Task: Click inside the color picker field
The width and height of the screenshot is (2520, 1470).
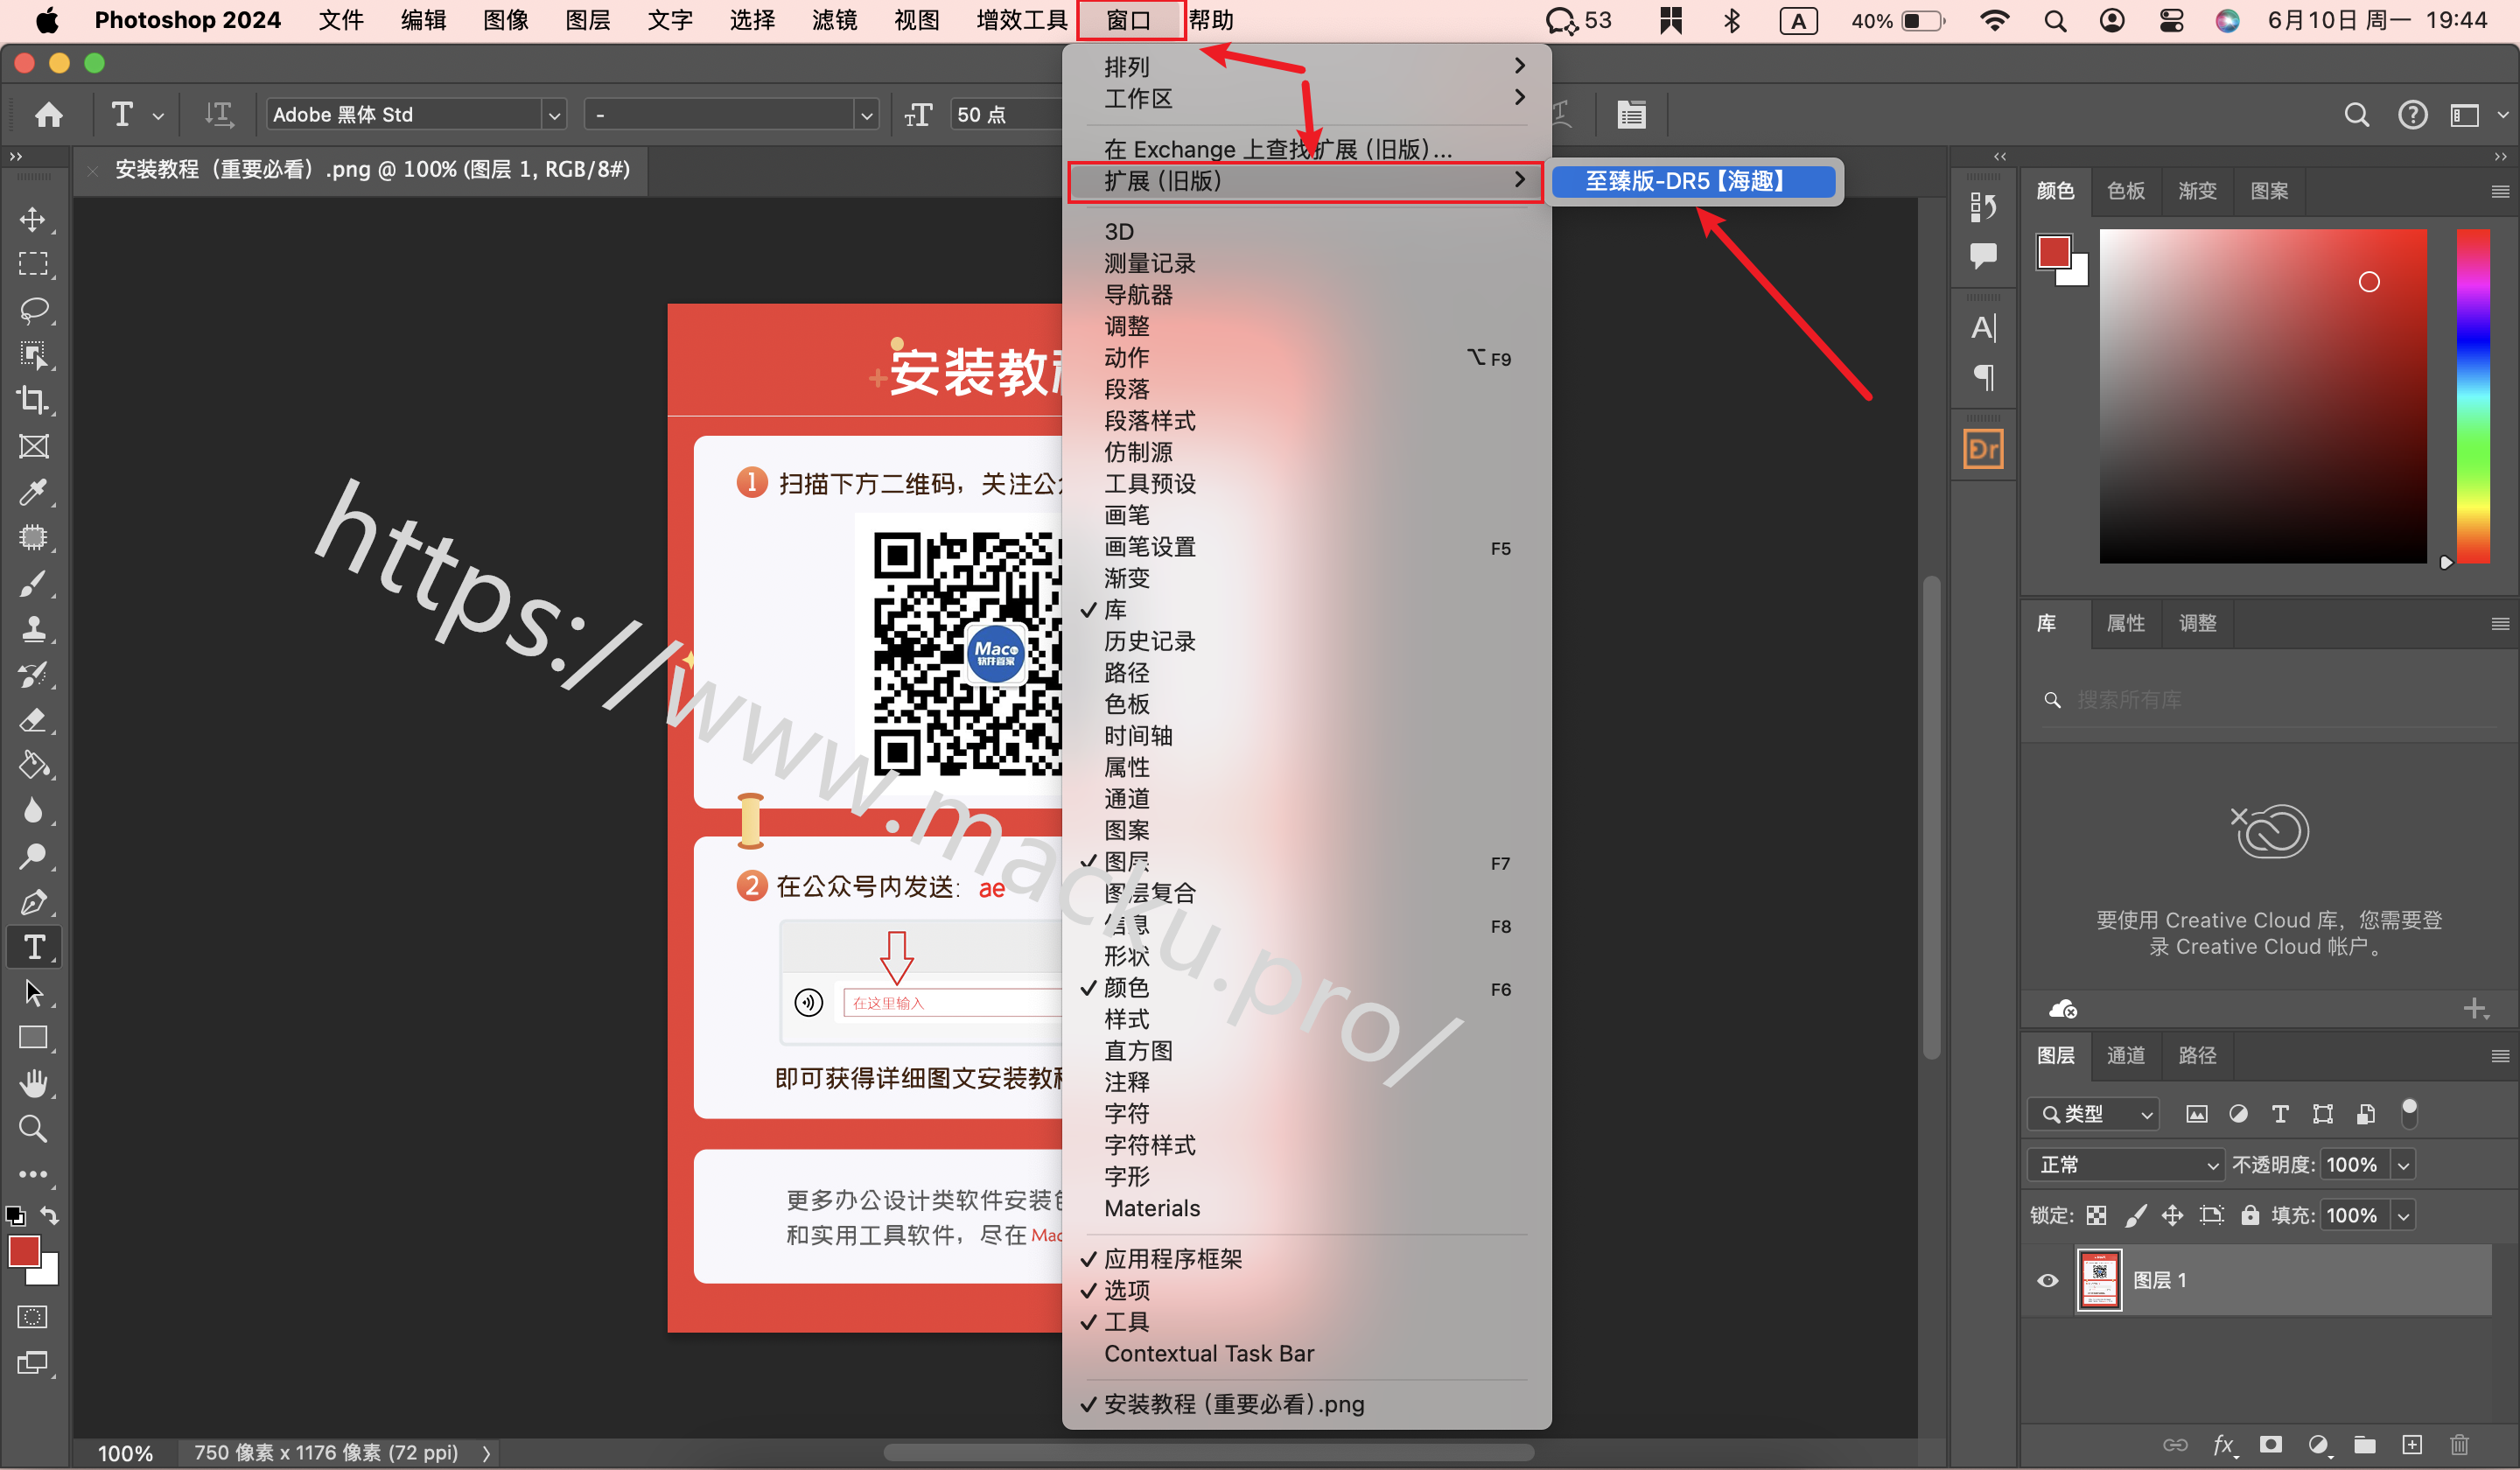Action: click(x=2262, y=396)
